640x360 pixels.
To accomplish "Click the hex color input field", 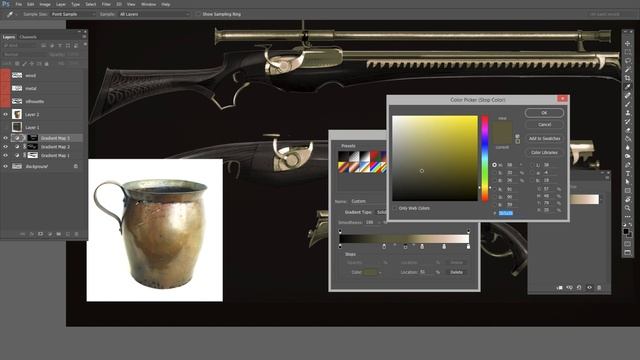I will (x=506, y=213).
